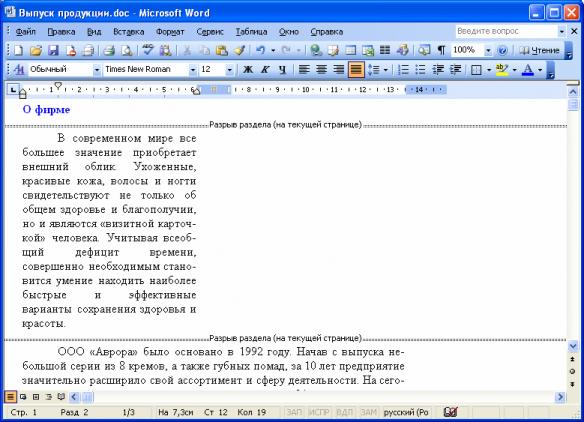Open the font size 12 dropdown

(229, 70)
